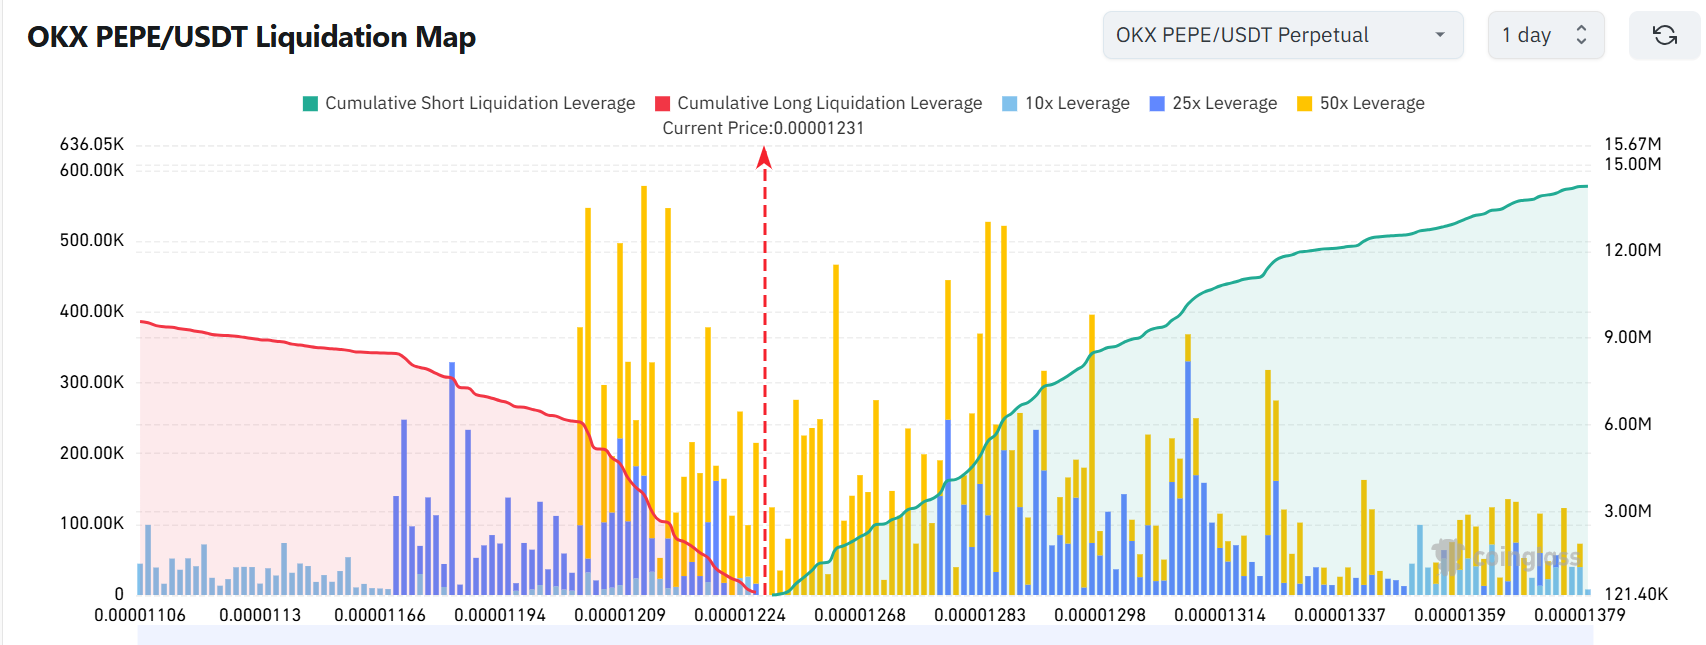Click left axis value 300.00K

[x=92, y=382]
